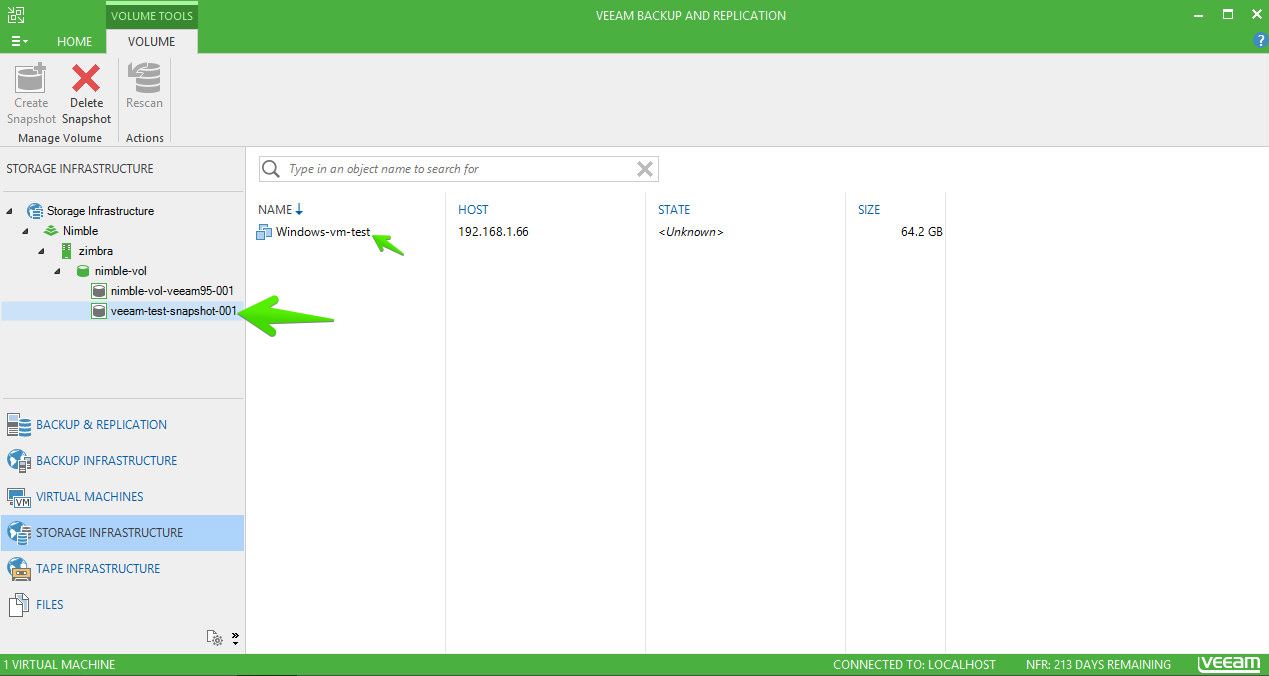Collapse the Storage Infrastructure tree node
The width and height of the screenshot is (1269, 676).
point(10,211)
